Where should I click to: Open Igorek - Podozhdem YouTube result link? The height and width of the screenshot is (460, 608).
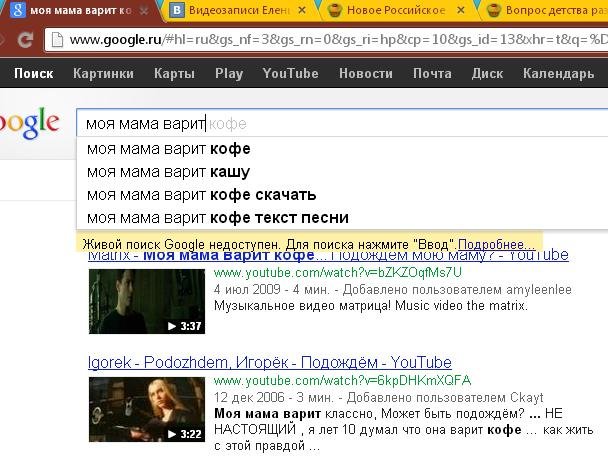(x=270, y=363)
